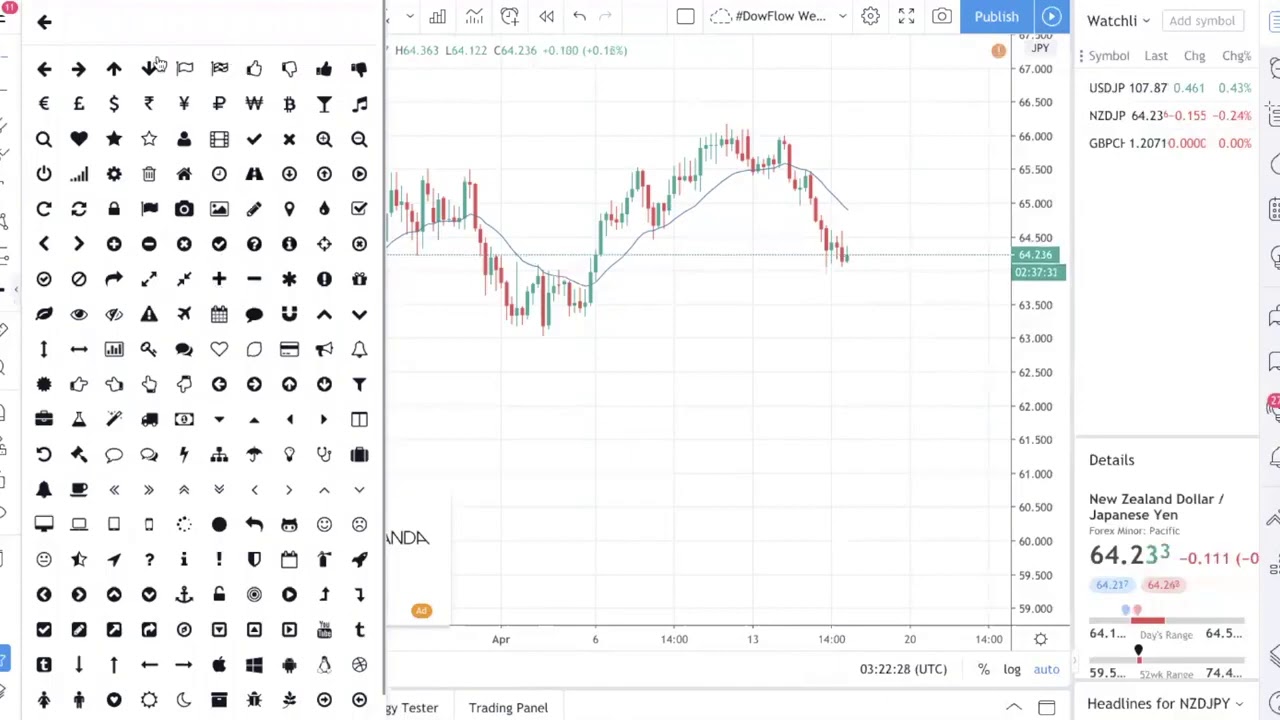Choose the airplane icon
The height and width of the screenshot is (720, 1280).
[184, 314]
